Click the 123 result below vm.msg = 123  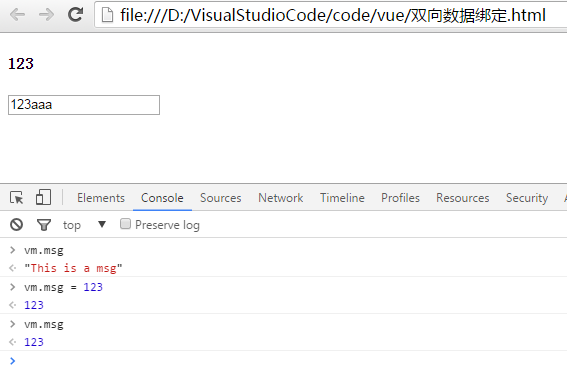tap(34, 305)
